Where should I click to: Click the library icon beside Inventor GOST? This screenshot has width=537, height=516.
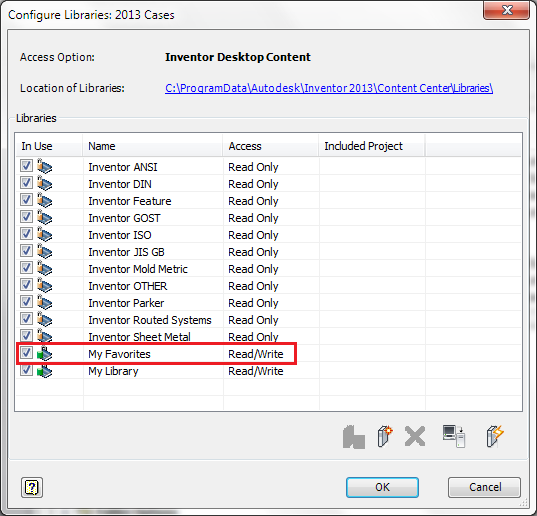coord(45,217)
